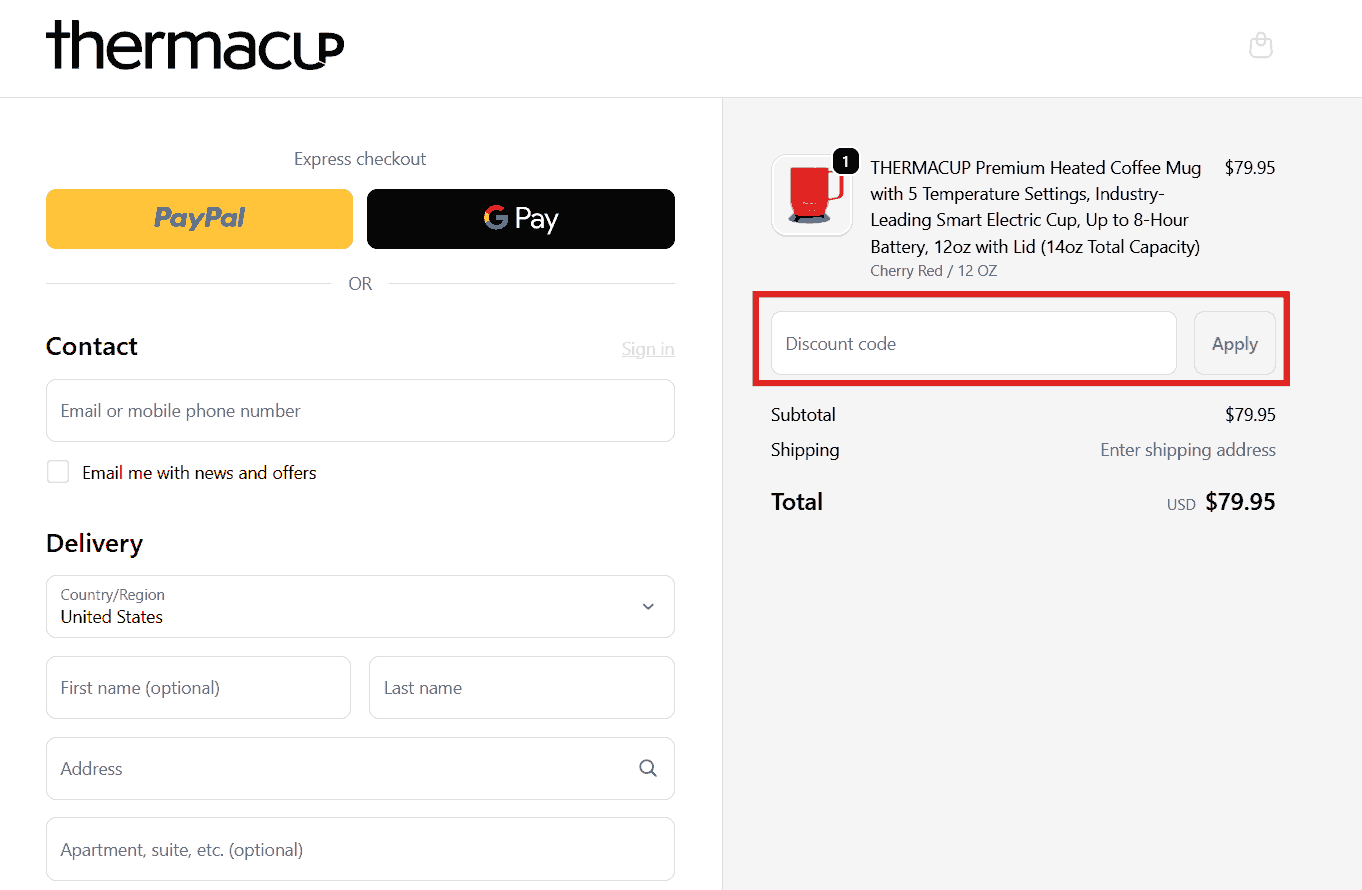This screenshot has width=1362, height=890.
Task: Click the First name (optional) field
Action: [198, 687]
